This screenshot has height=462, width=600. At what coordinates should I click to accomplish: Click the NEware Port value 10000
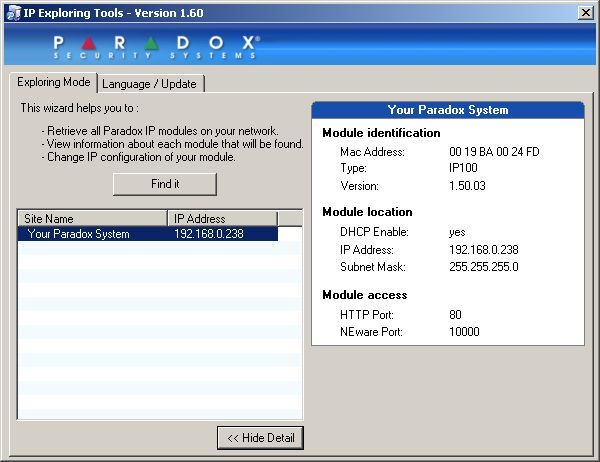pos(465,331)
